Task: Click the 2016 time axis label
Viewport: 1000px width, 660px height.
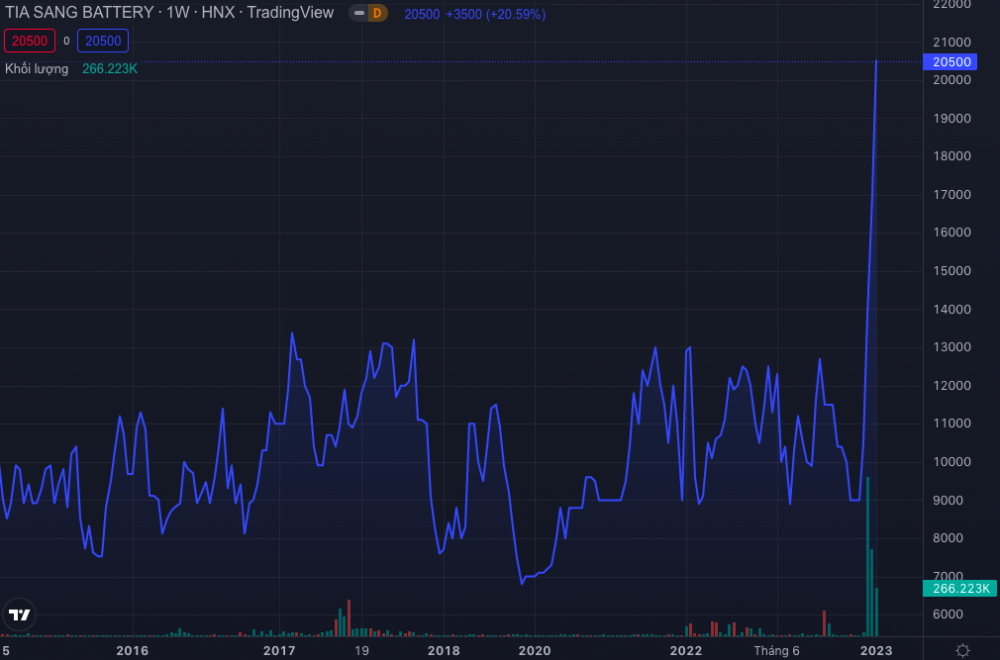Action: tap(132, 650)
